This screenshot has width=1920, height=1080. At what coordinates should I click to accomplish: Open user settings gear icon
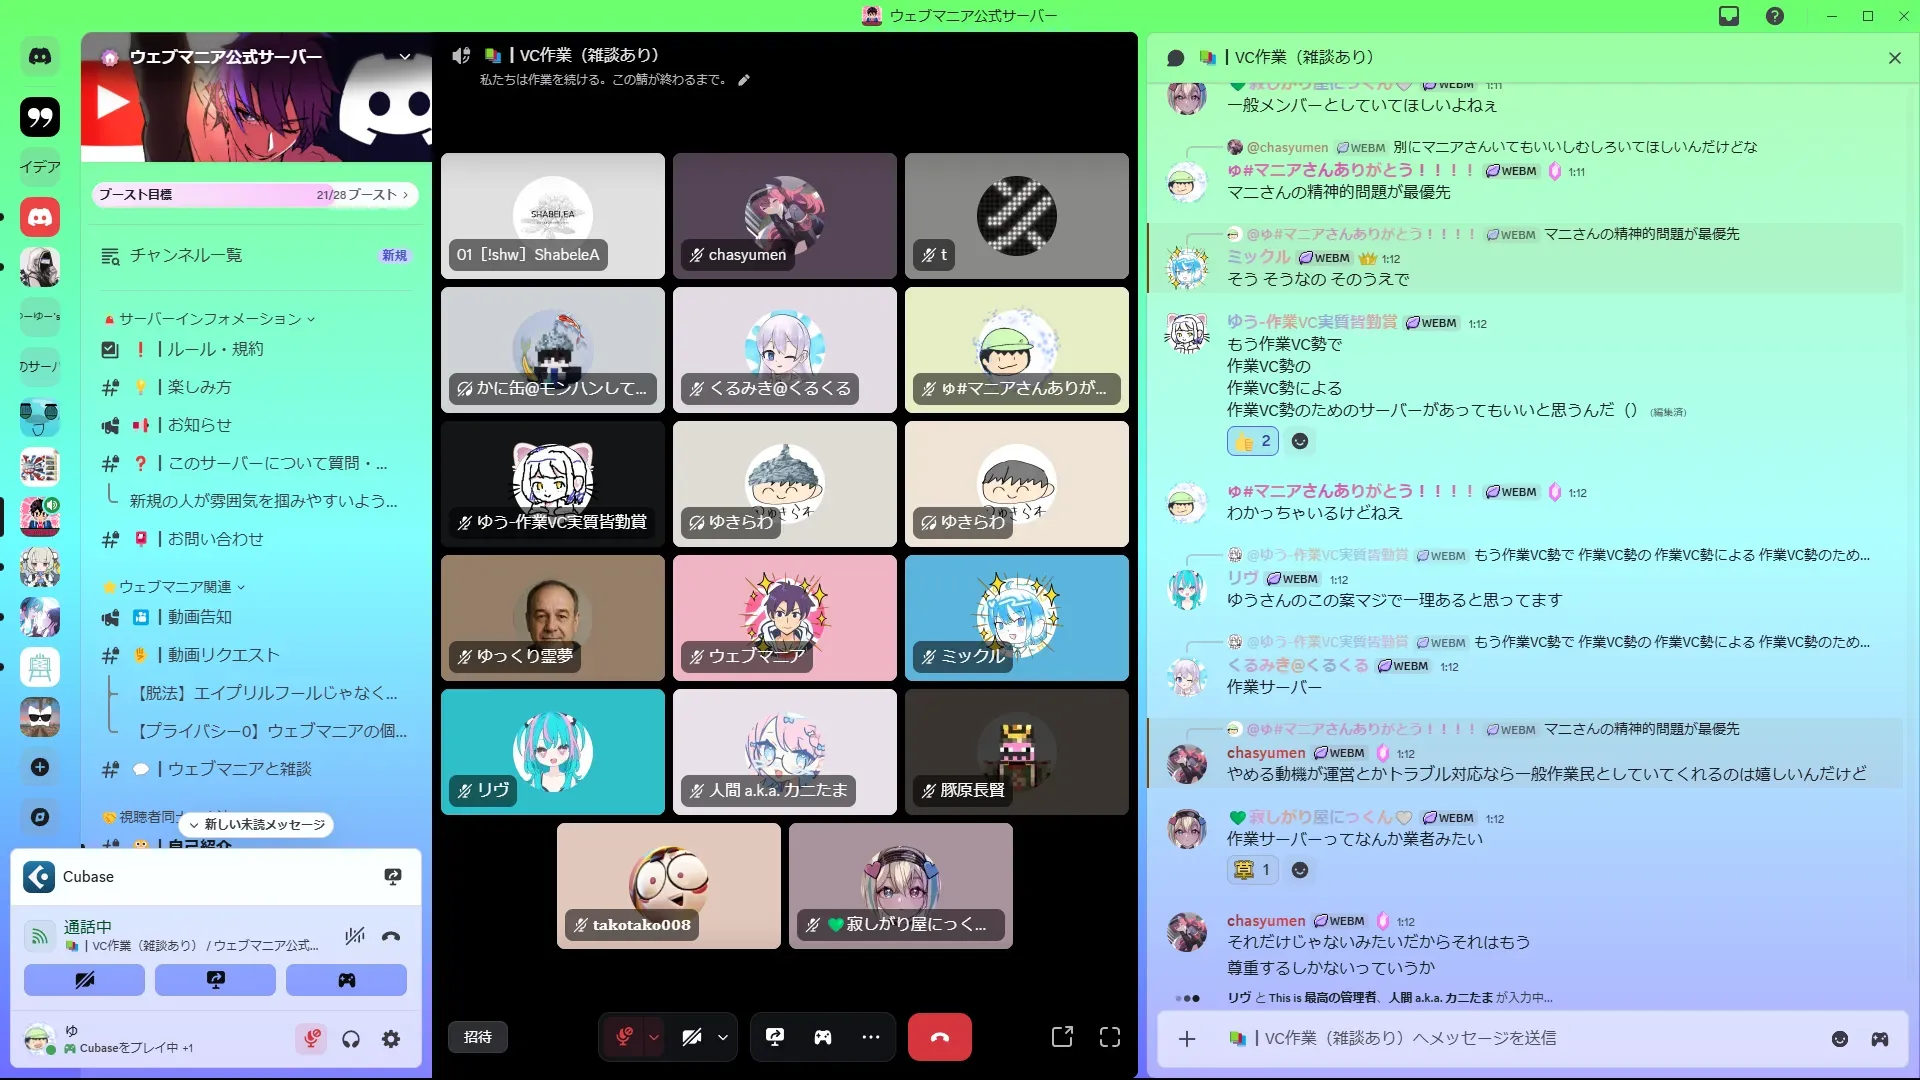(x=391, y=1039)
